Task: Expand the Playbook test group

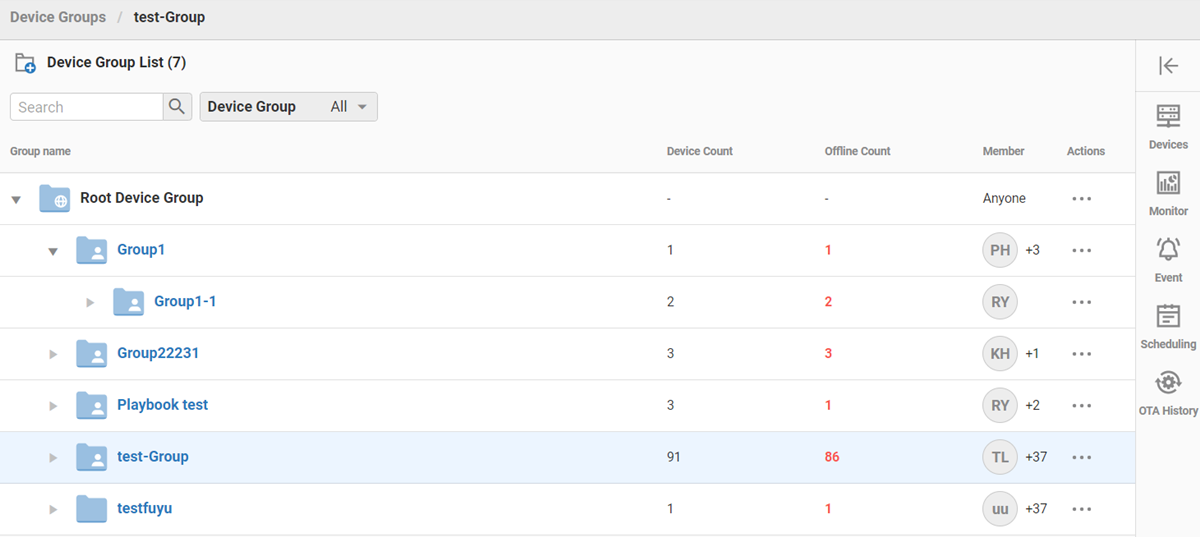Action: click(53, 406)
